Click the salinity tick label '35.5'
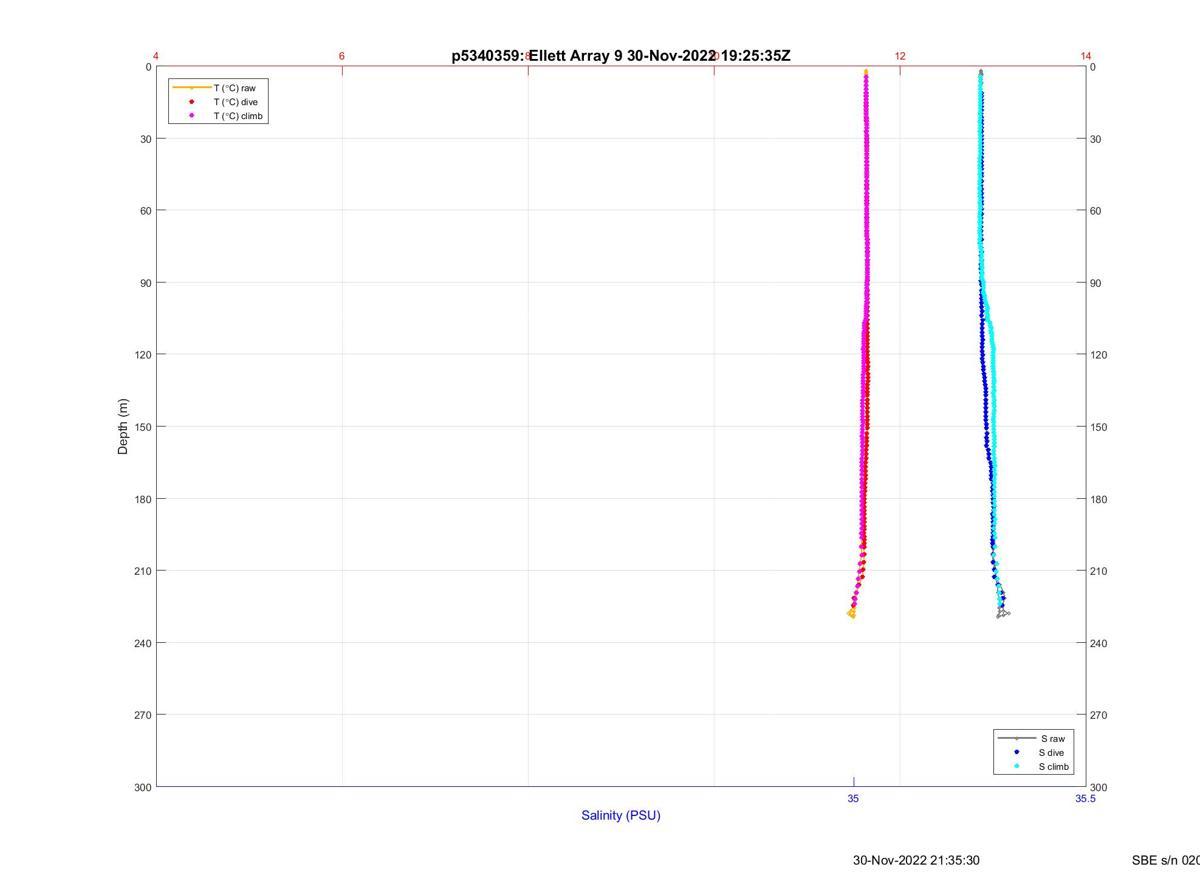The image size is (1200, 885). [1085, 798]
